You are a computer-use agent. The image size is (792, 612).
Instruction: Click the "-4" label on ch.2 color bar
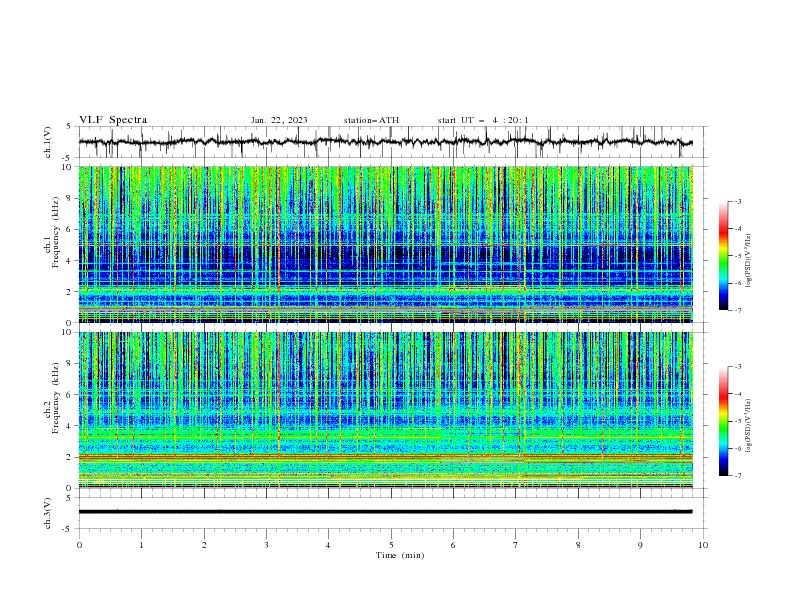[x=738, y=394]
